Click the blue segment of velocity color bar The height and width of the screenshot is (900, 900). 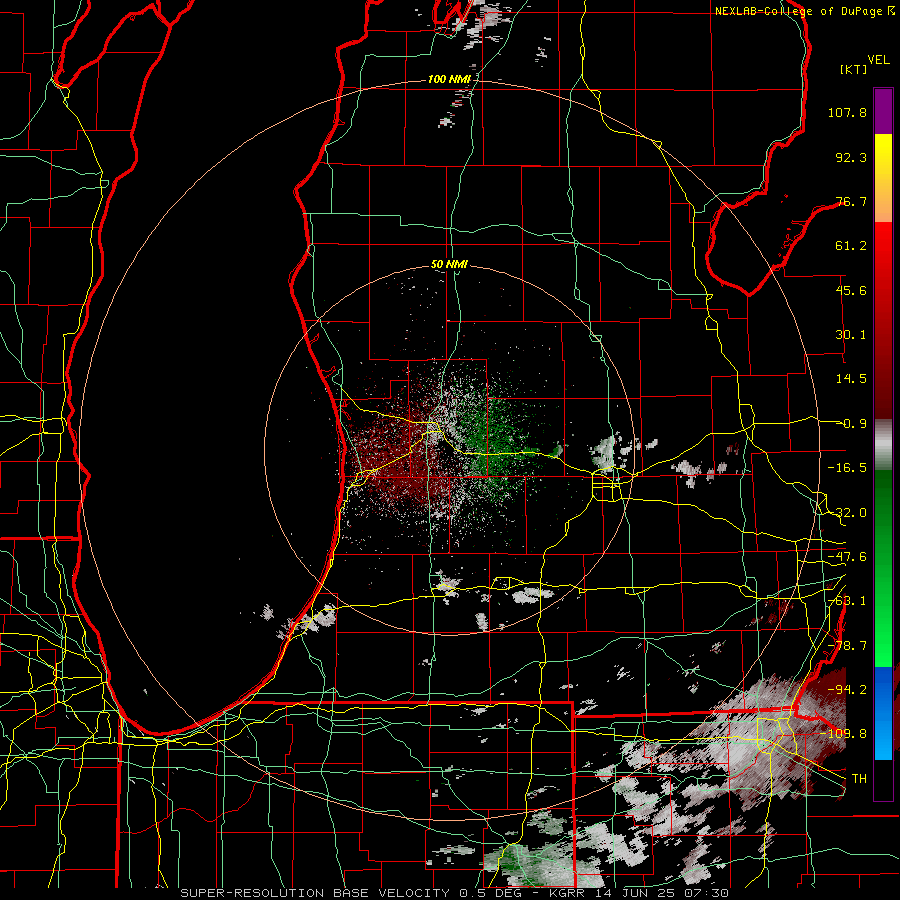(x=883, y=713)
